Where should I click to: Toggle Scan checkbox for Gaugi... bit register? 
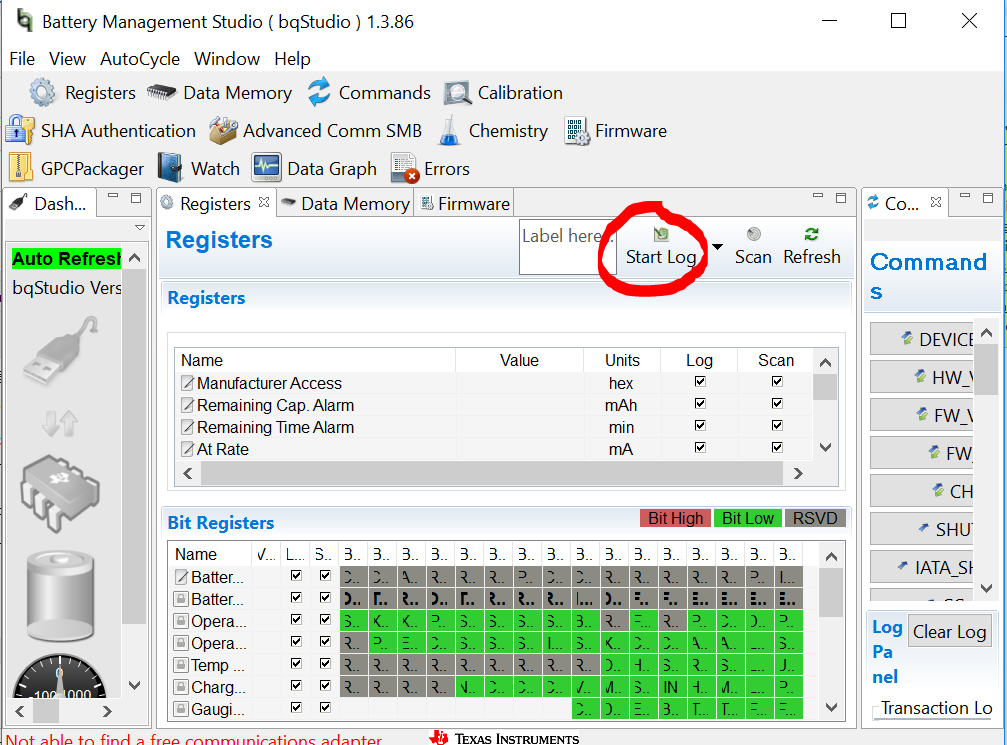click(x=325, y=707)
